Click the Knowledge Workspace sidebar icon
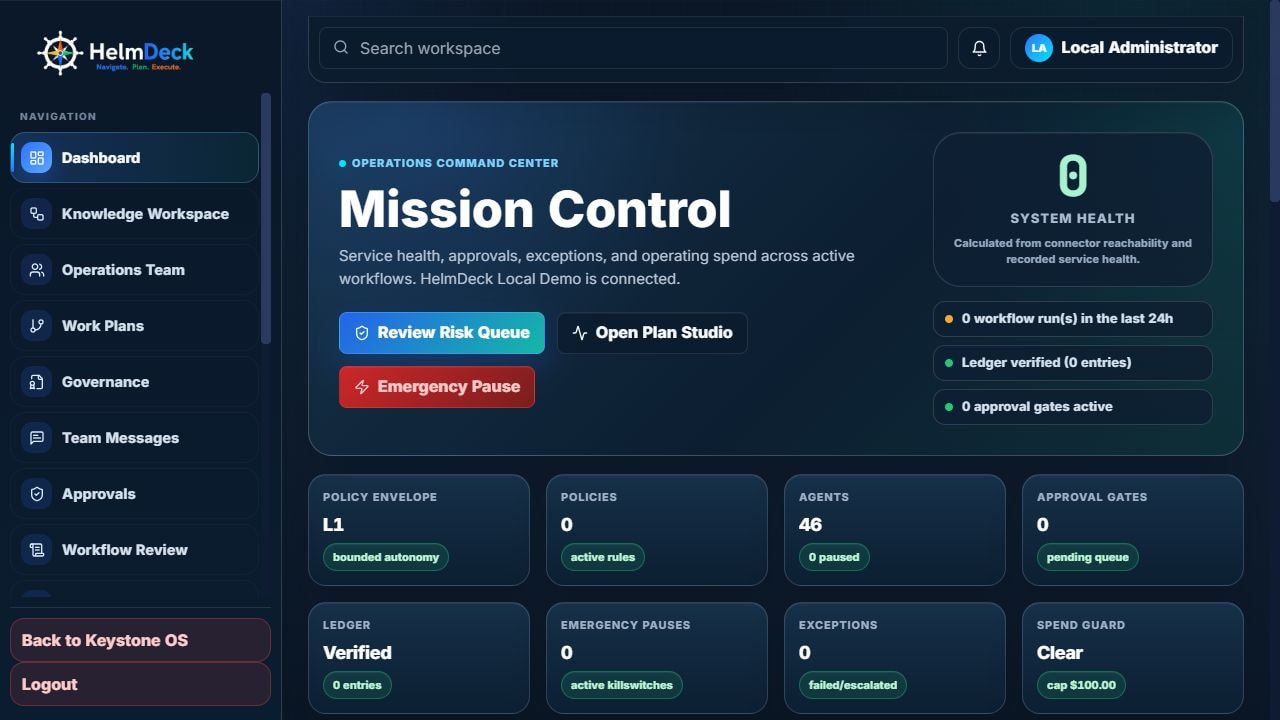 [x=37, y=214]
